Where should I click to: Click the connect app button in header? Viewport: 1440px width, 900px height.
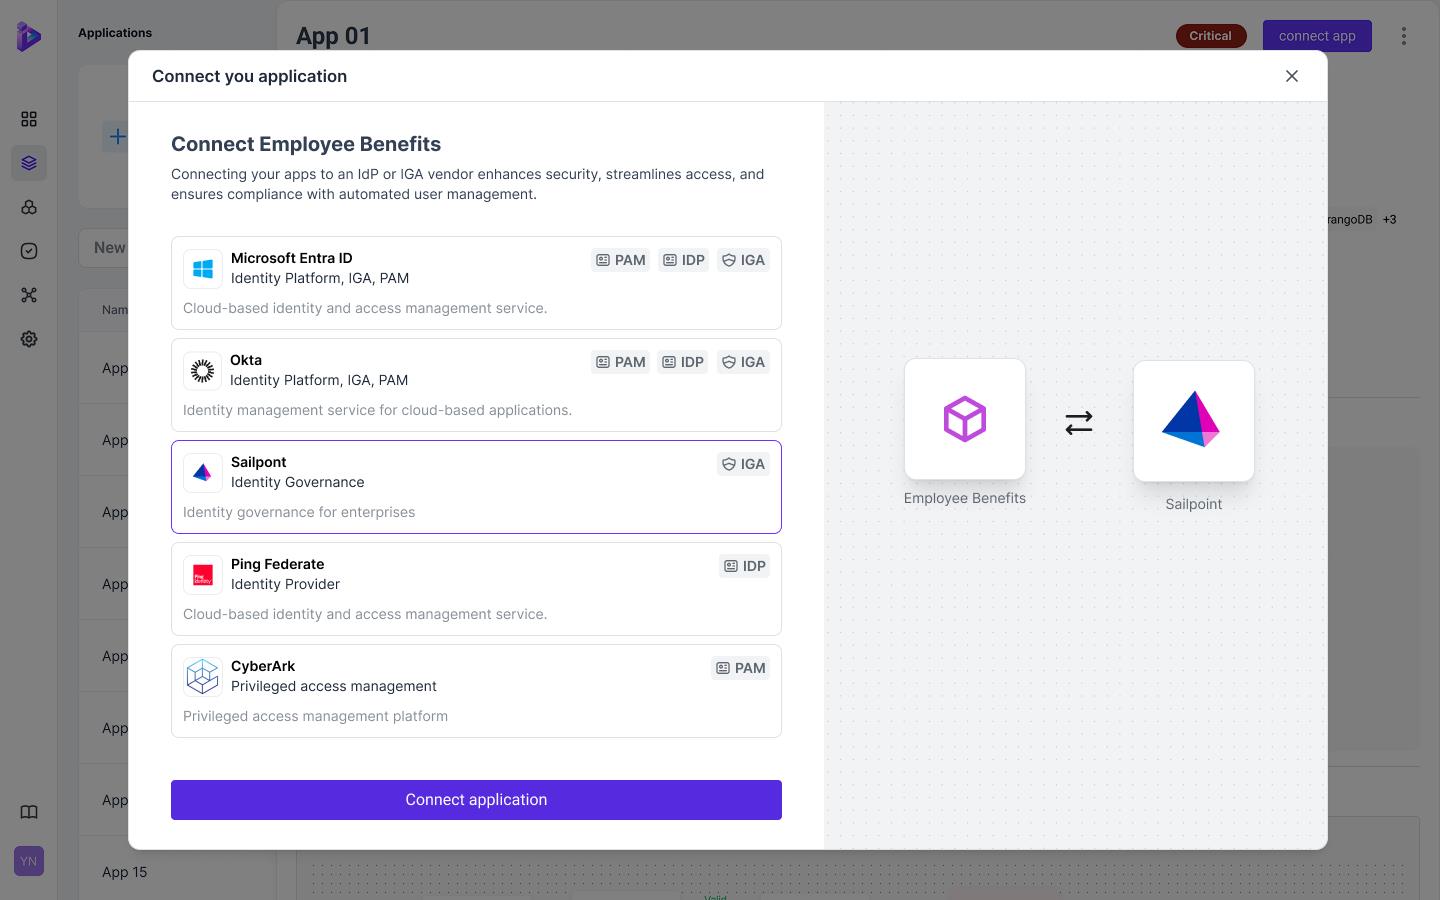pyautogui.click(x=1317, y=36)
